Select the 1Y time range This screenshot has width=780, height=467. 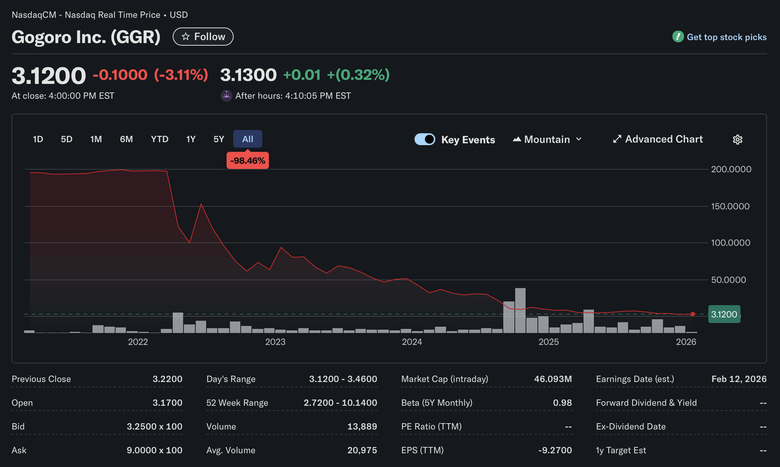tap(191, 139)
